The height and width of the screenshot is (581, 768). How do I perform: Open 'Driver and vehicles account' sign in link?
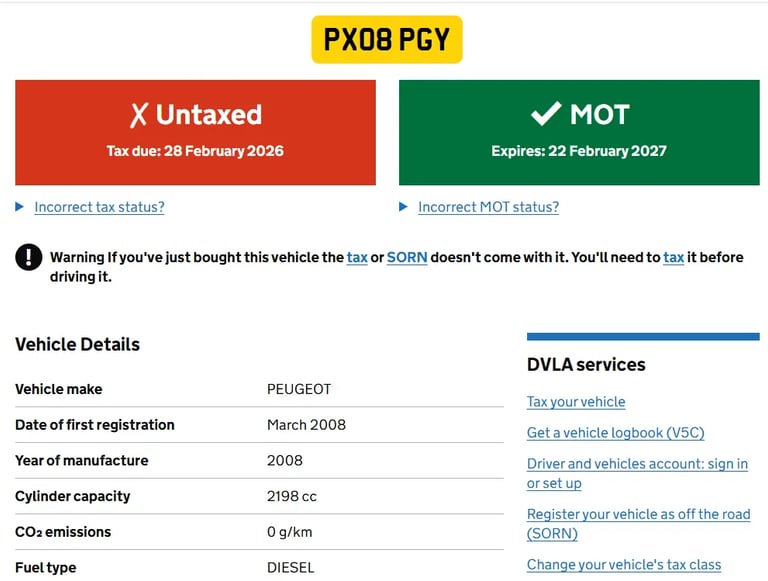click(x=637, y=473)
